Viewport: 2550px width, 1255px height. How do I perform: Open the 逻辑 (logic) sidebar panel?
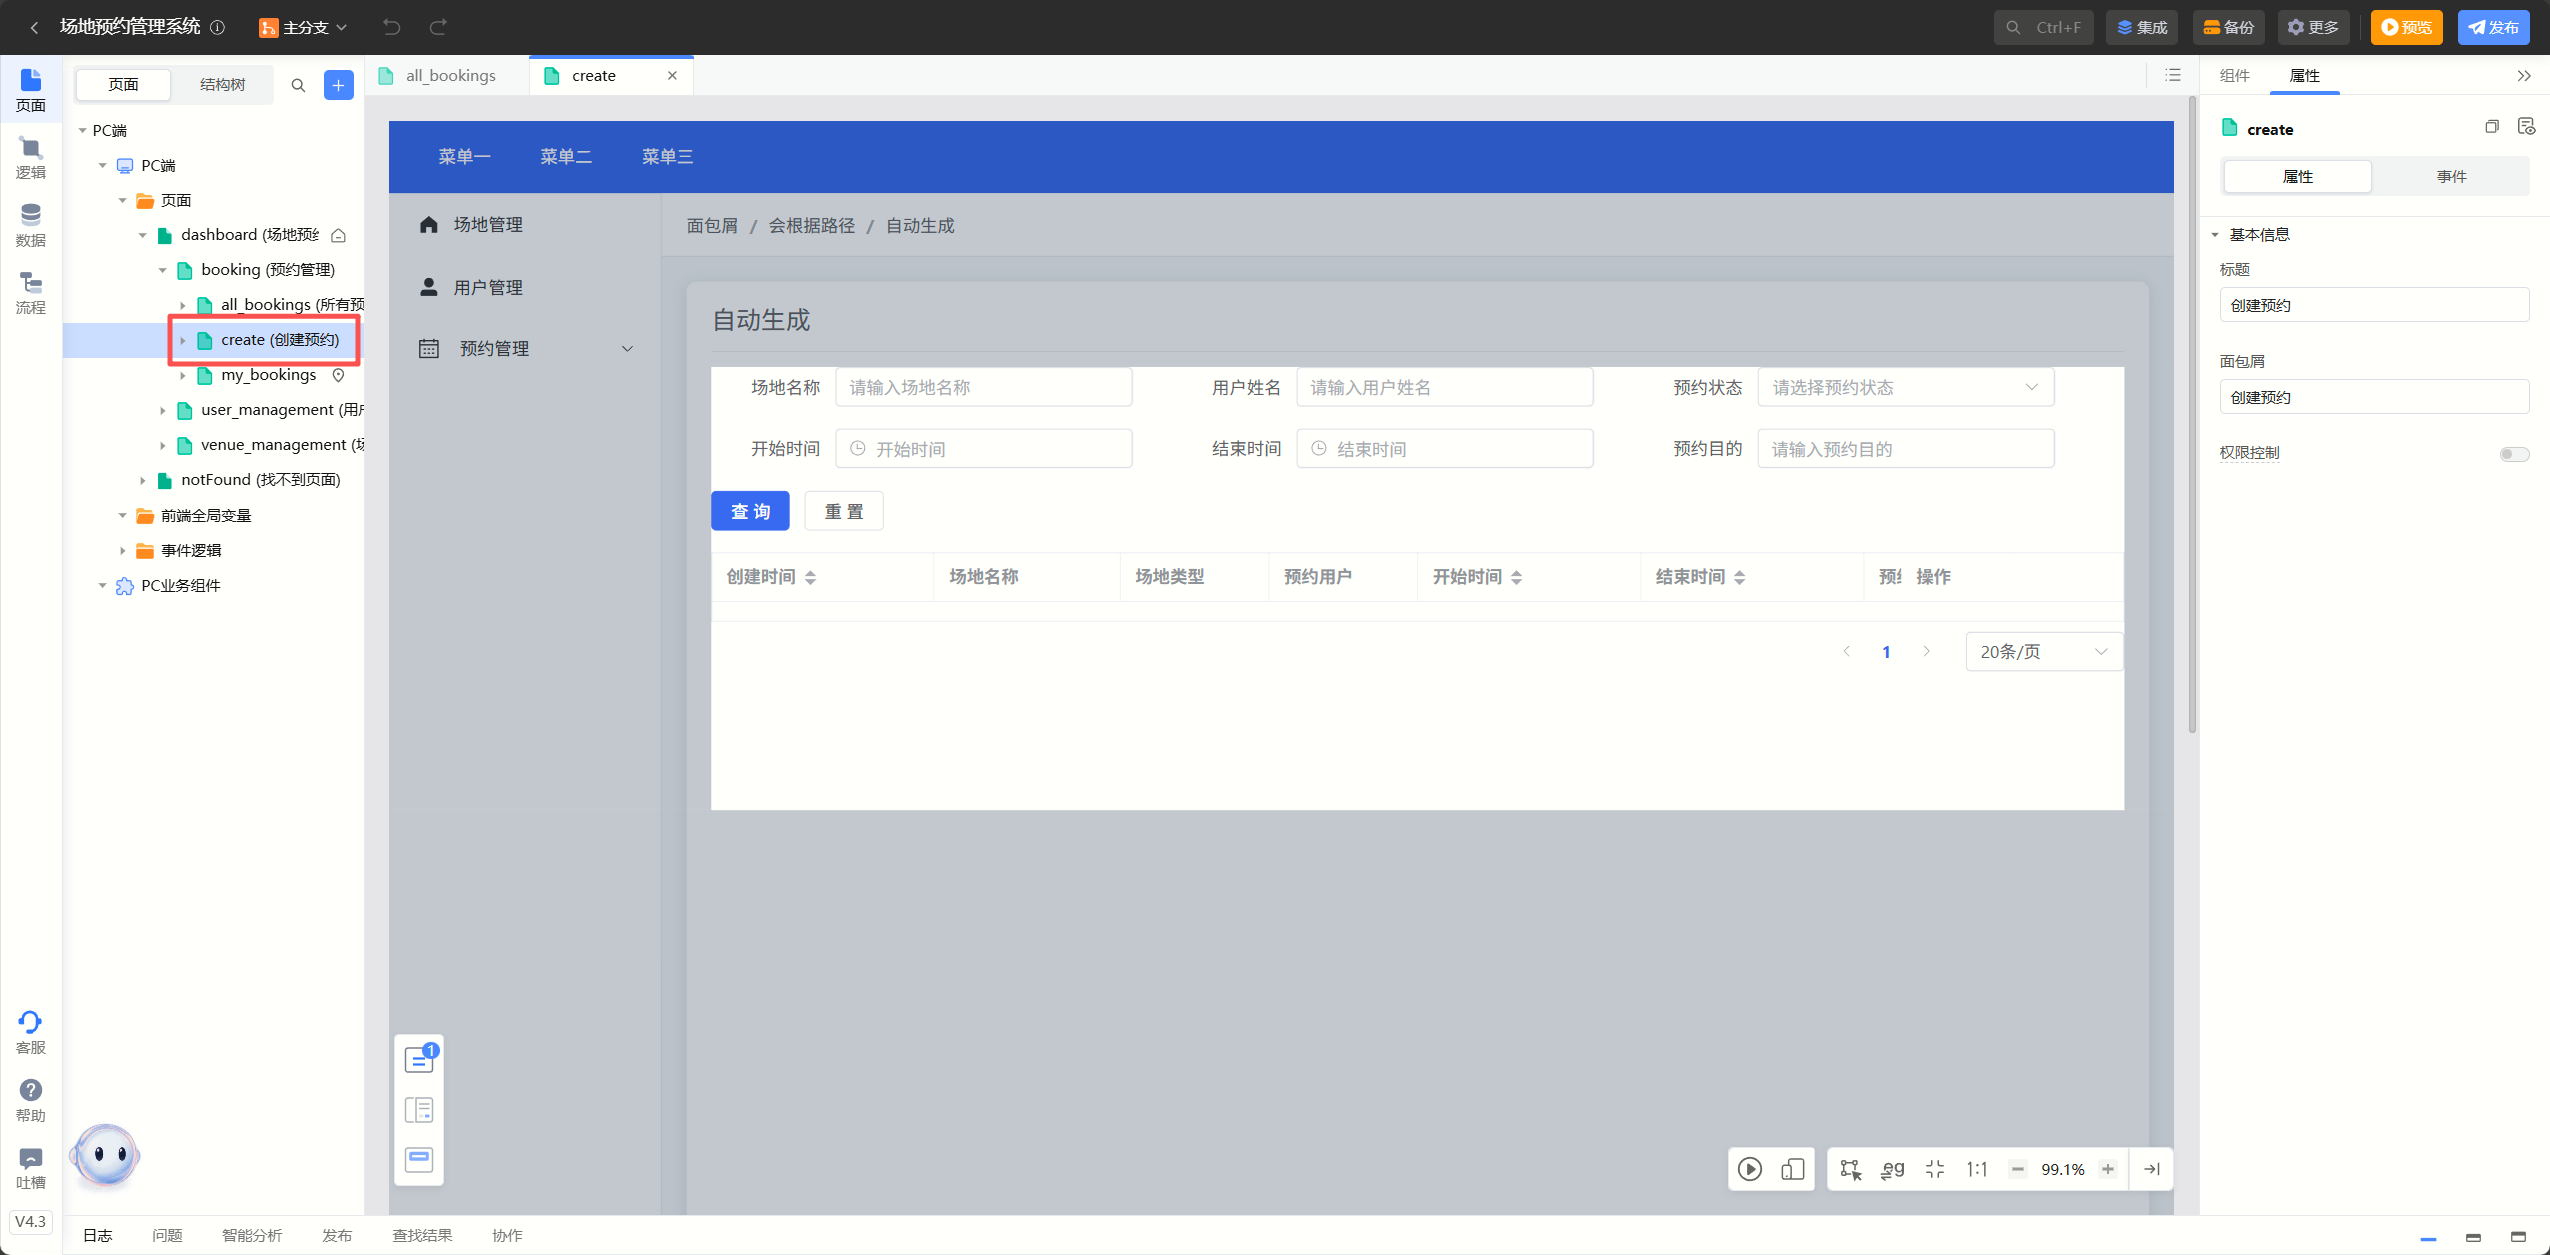[30, 158]
